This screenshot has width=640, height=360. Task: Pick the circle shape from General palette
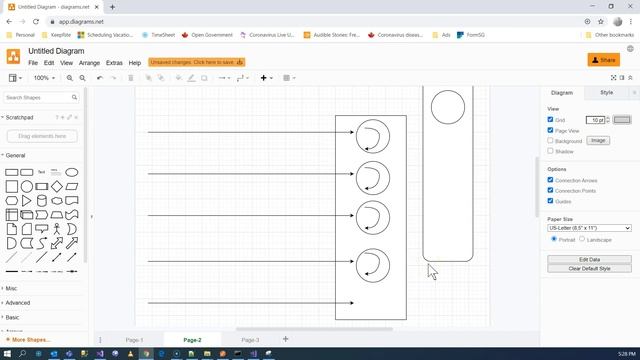(x=27, y=187)
